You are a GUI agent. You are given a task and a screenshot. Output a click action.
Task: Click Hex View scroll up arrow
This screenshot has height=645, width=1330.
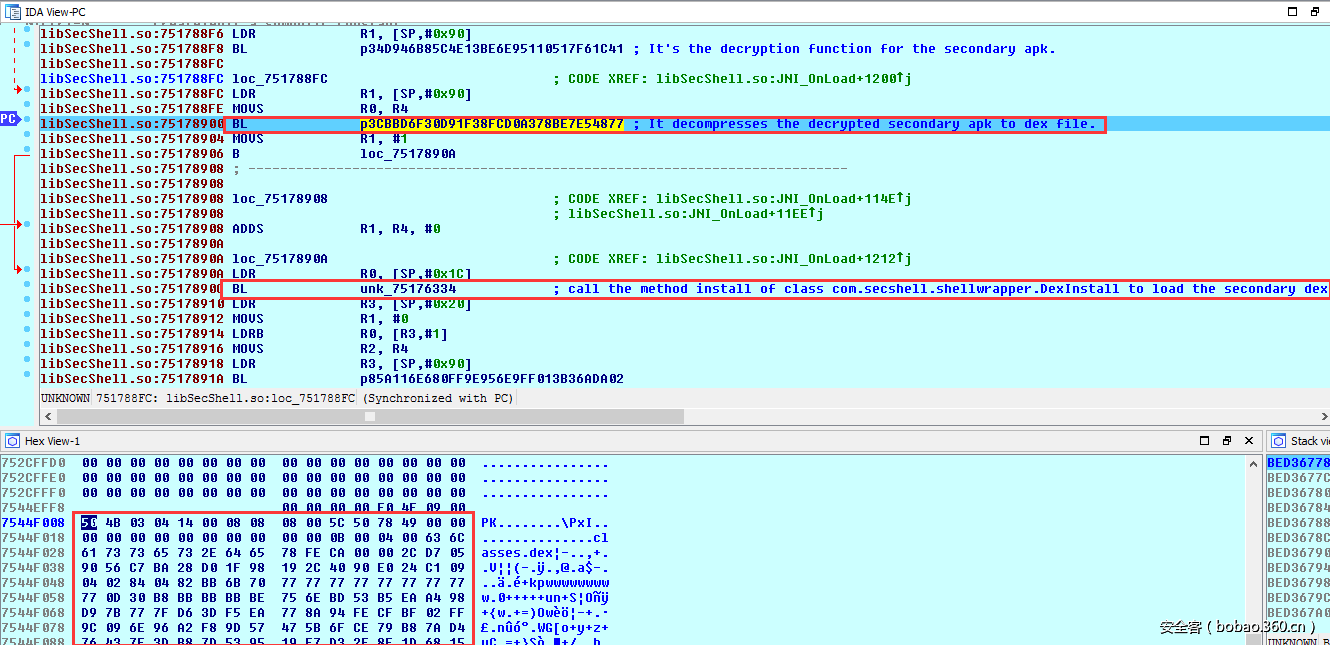(1255, 464)
